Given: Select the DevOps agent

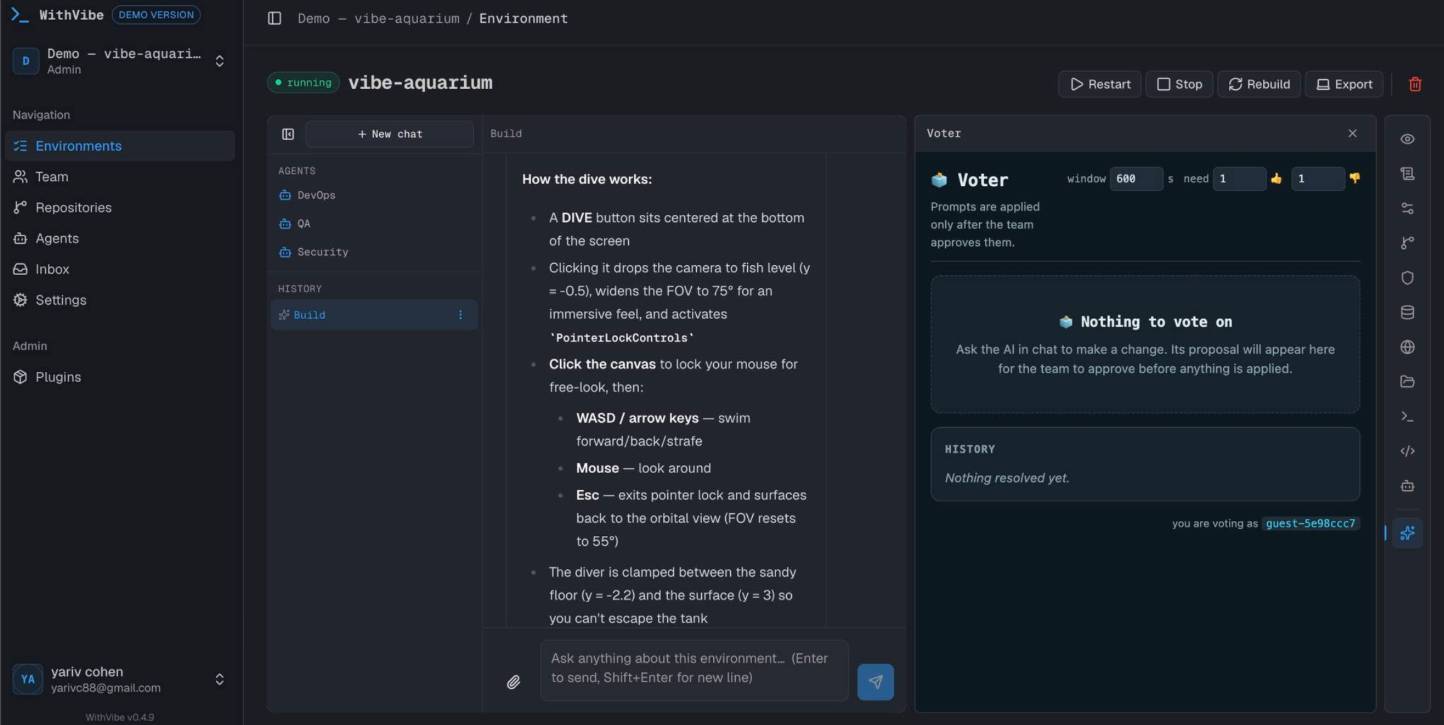Looking at the screenshot, I should [x=374, y=195].
